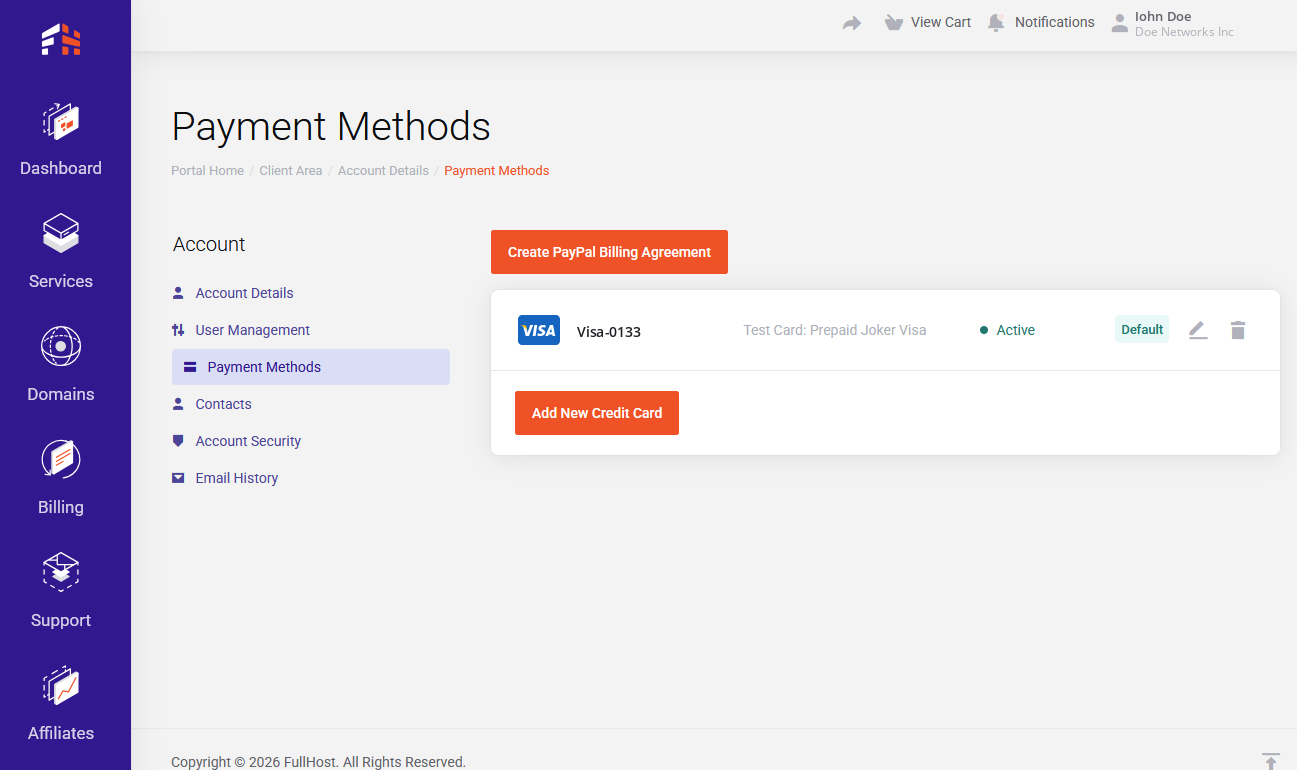Viewport: 1297px width, 770px height.
Task: Click the Active status text
Action: point(1016,330)
